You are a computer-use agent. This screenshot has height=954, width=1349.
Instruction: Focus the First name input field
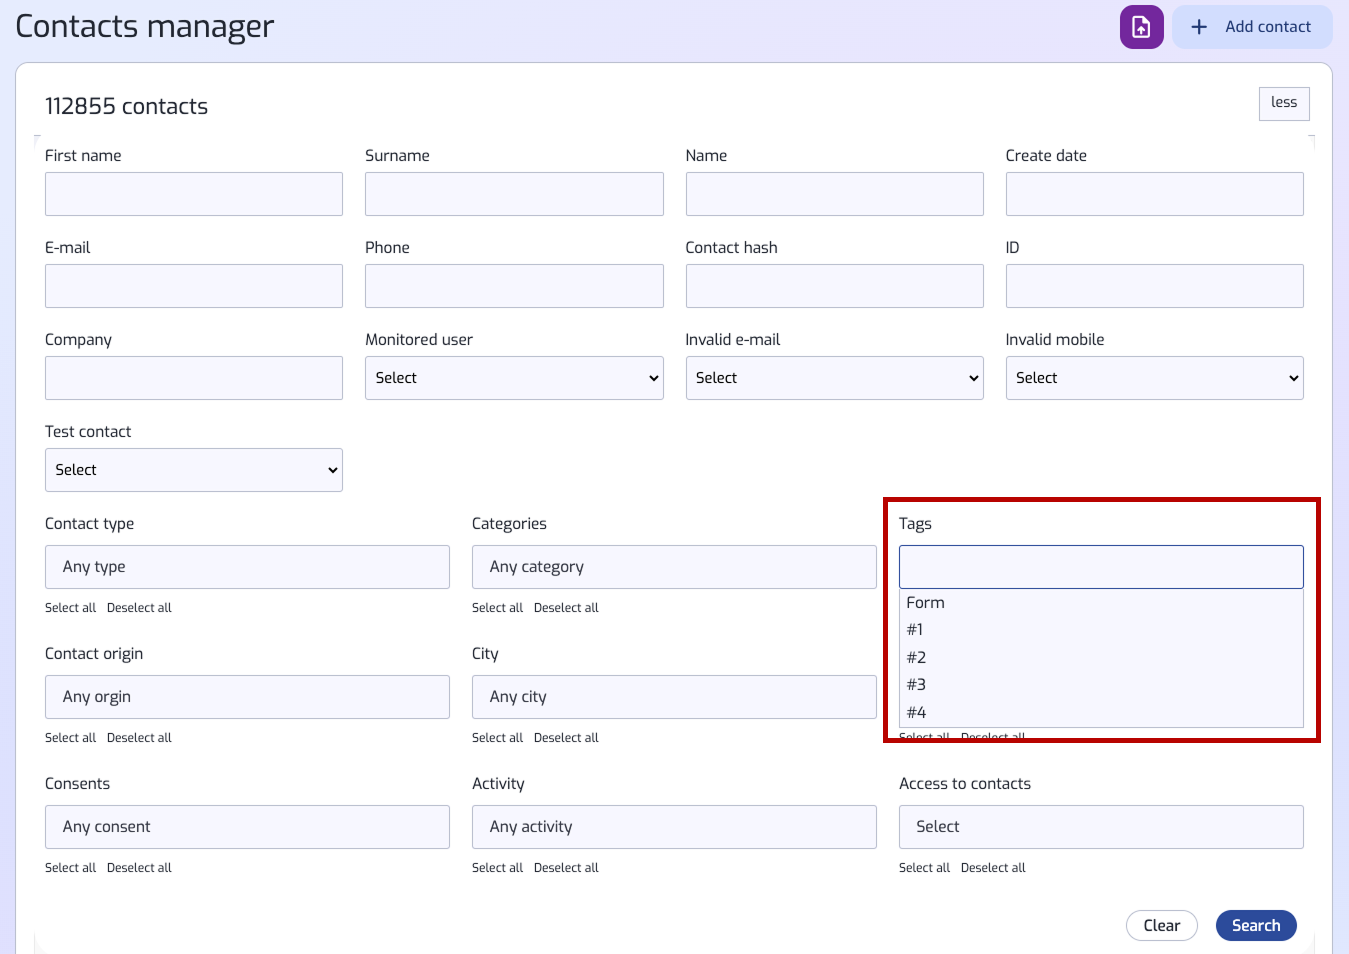[x=194, y=194]
